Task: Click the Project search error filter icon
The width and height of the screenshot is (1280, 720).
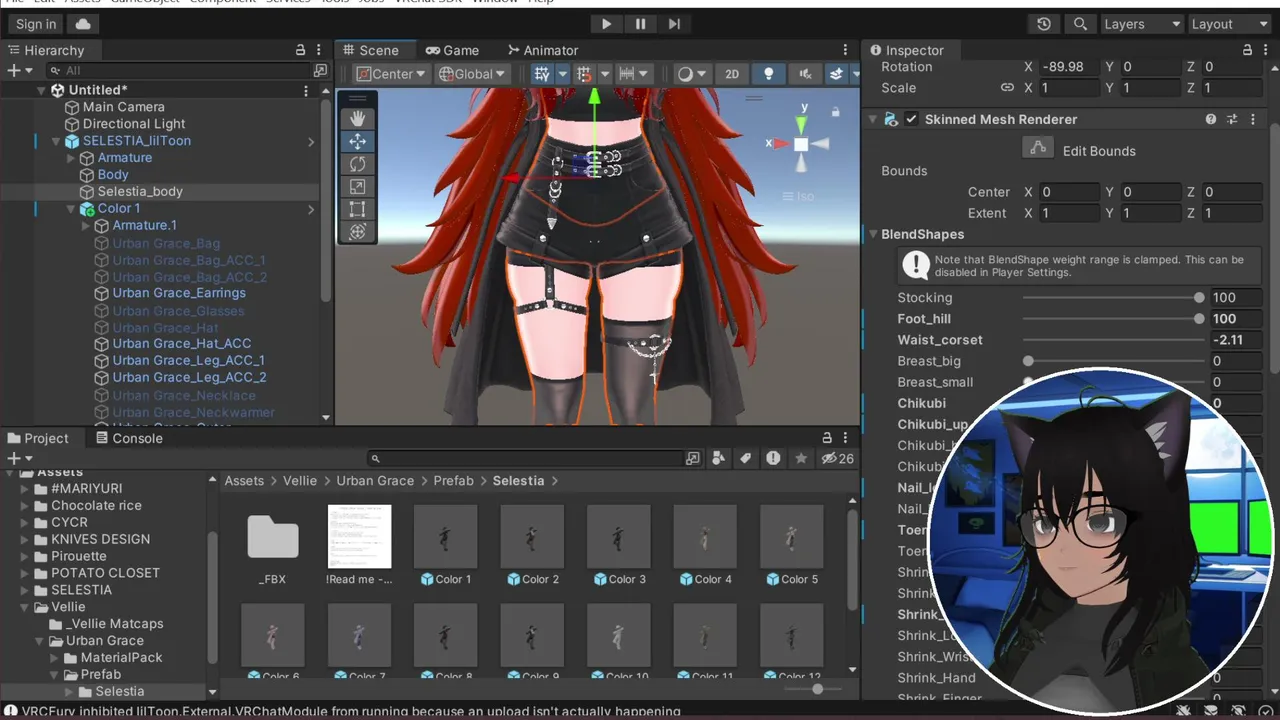Action: click(773, 458)
